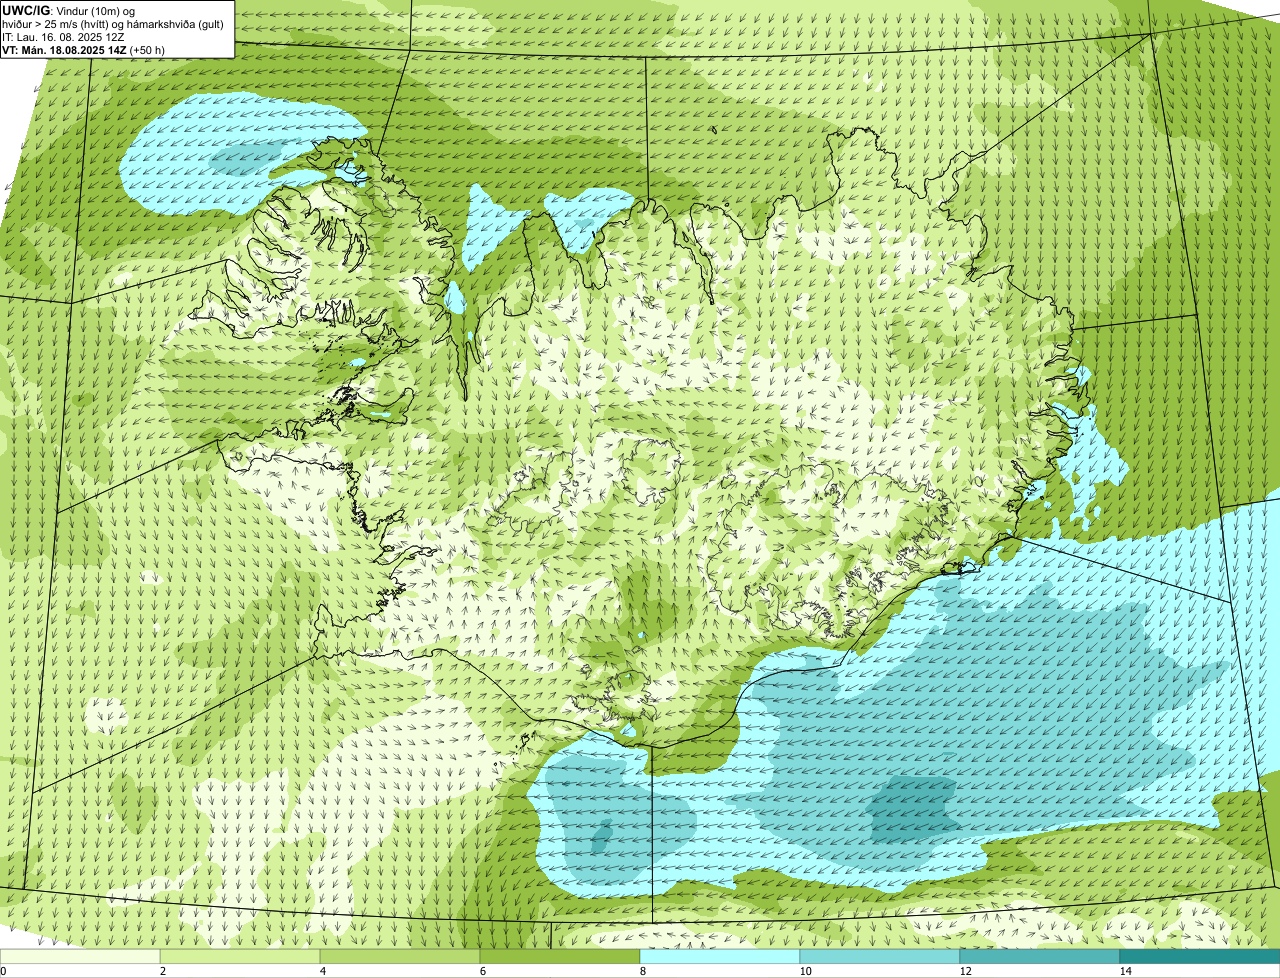1280x978 pixels.
Task: Click the 6–8 m/s dark green legend swatch
Action: [x=560, y=956]
